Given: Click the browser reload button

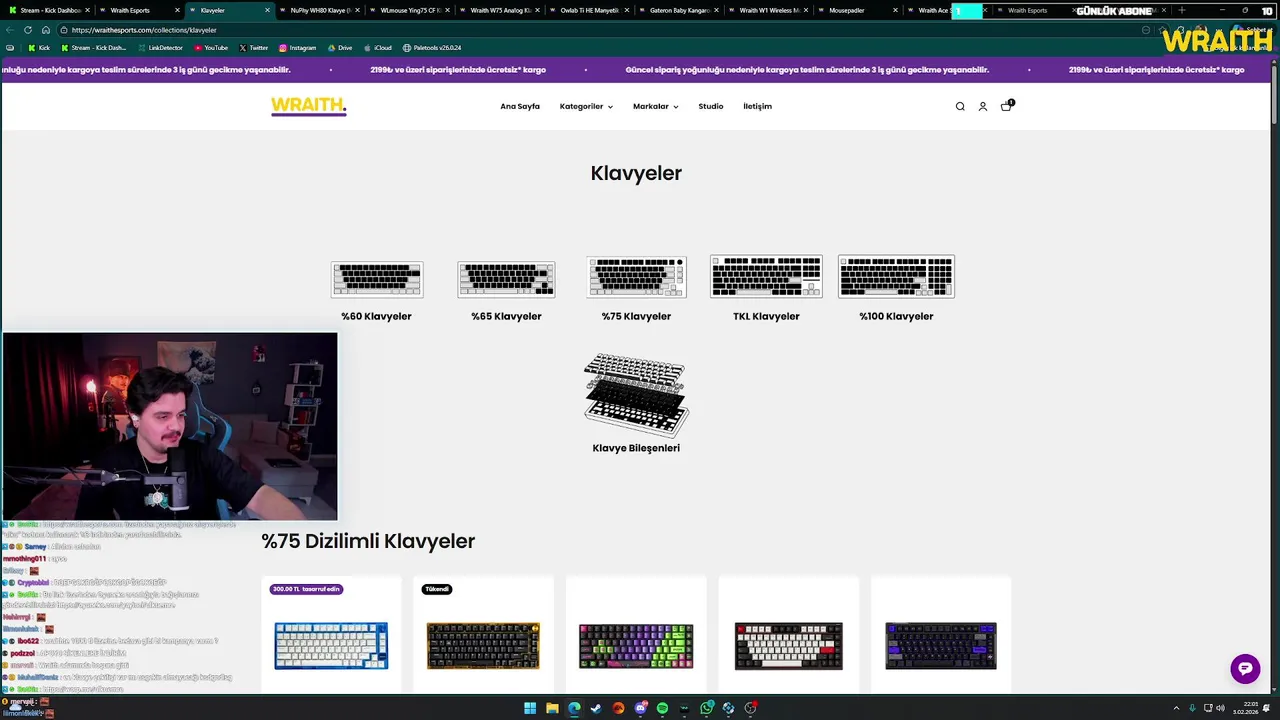Looking at the screenshot, I should tap(27, 30).
